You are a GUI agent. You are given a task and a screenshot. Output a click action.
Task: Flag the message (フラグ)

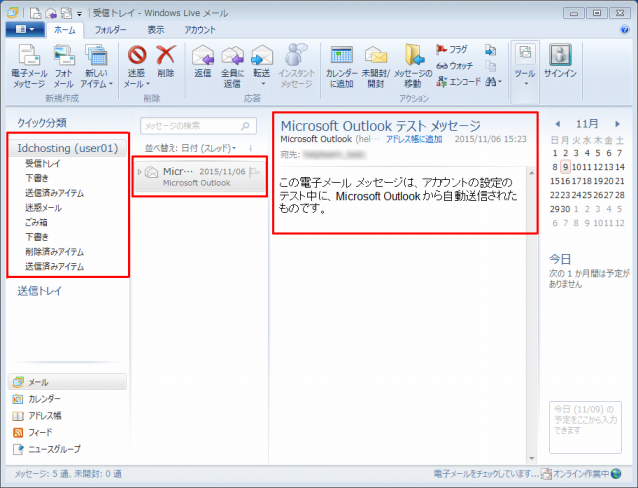(x=452, y=50)
